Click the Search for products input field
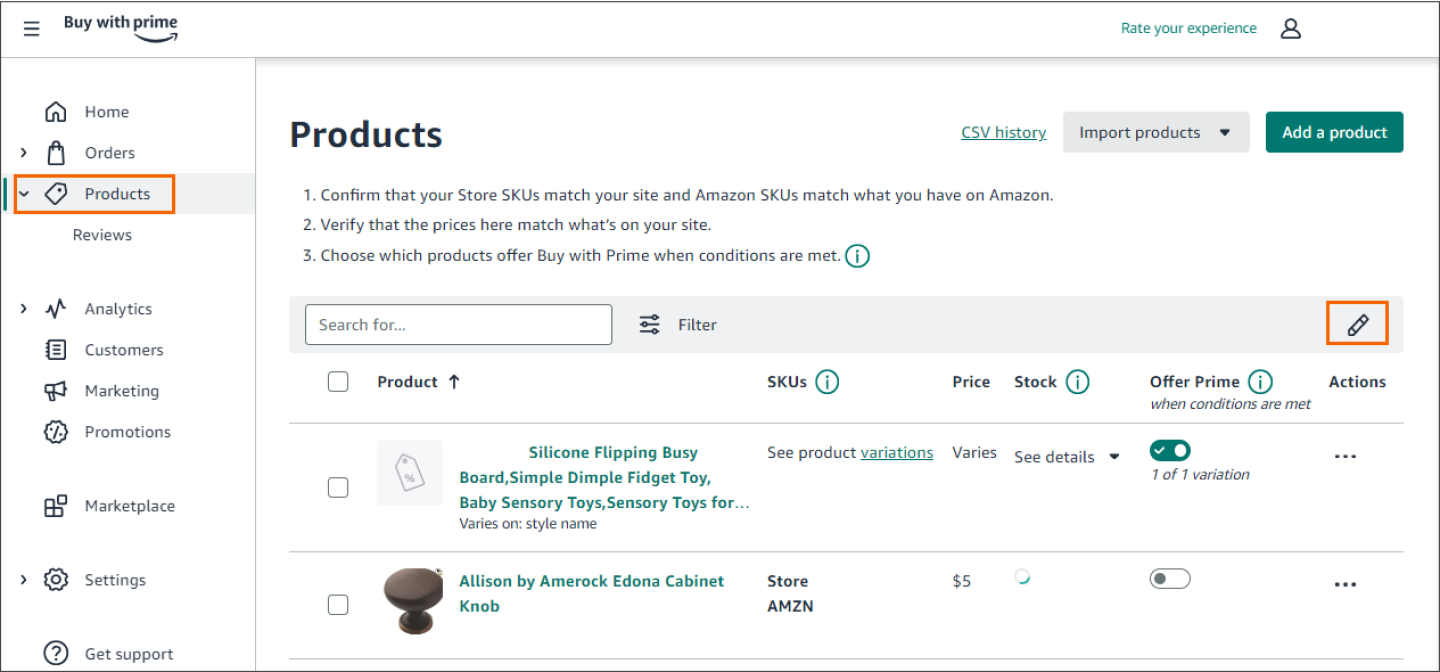This screenshot has width=1440, height=672. (x=458, y=324)
